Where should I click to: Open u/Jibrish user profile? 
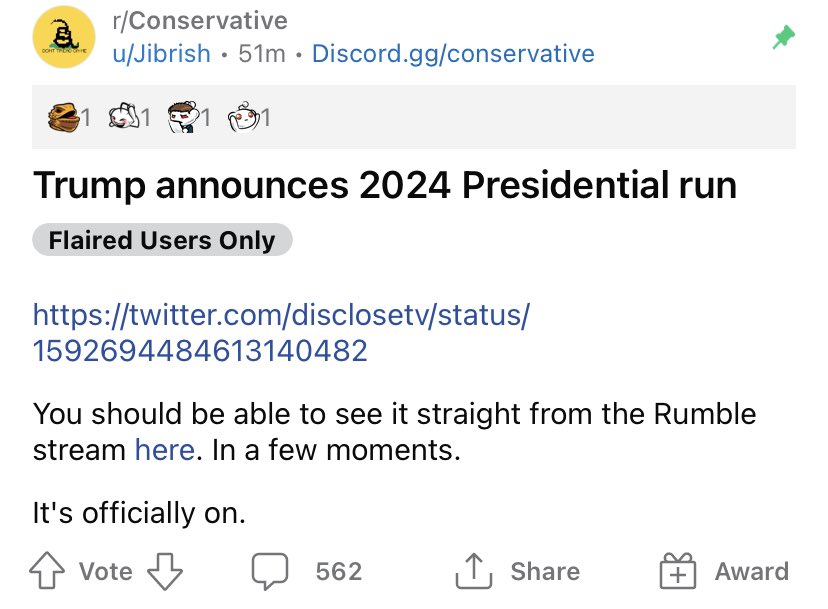coord(162,54)
